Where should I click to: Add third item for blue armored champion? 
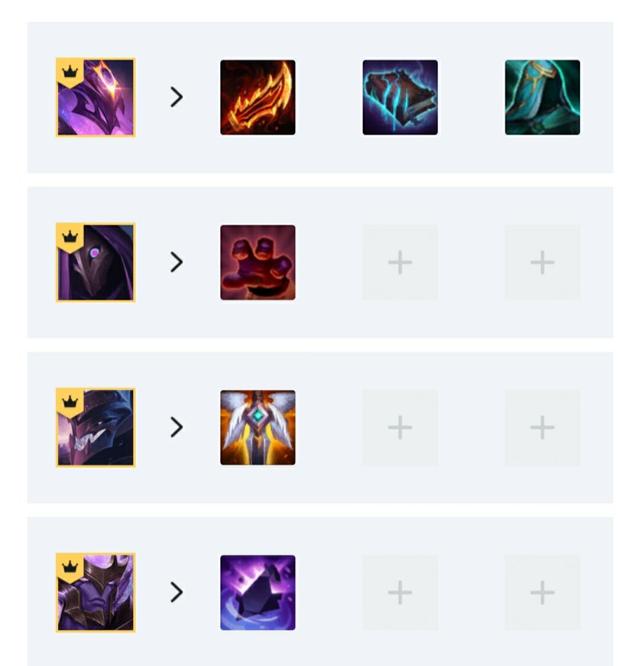pyautogui.click(x=542, y=427)
